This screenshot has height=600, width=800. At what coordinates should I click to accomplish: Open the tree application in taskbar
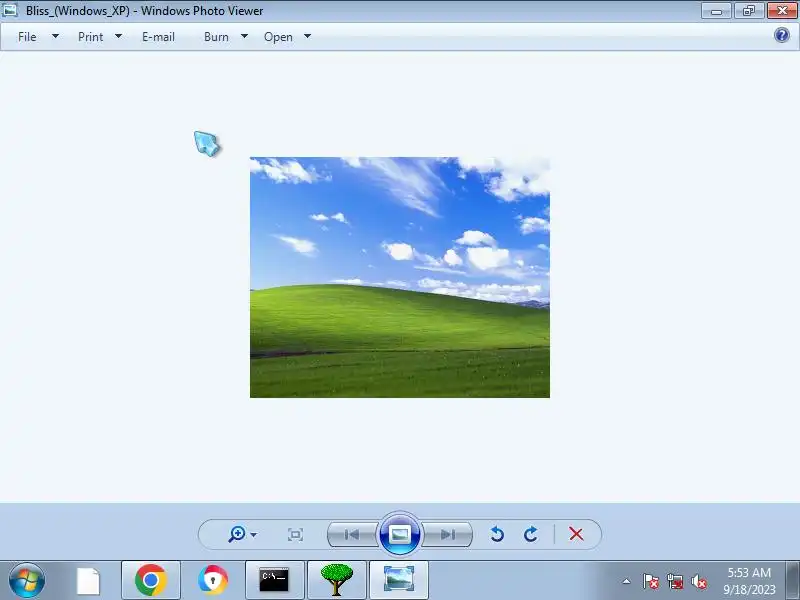pyautogui.click(x=337, y=580)
